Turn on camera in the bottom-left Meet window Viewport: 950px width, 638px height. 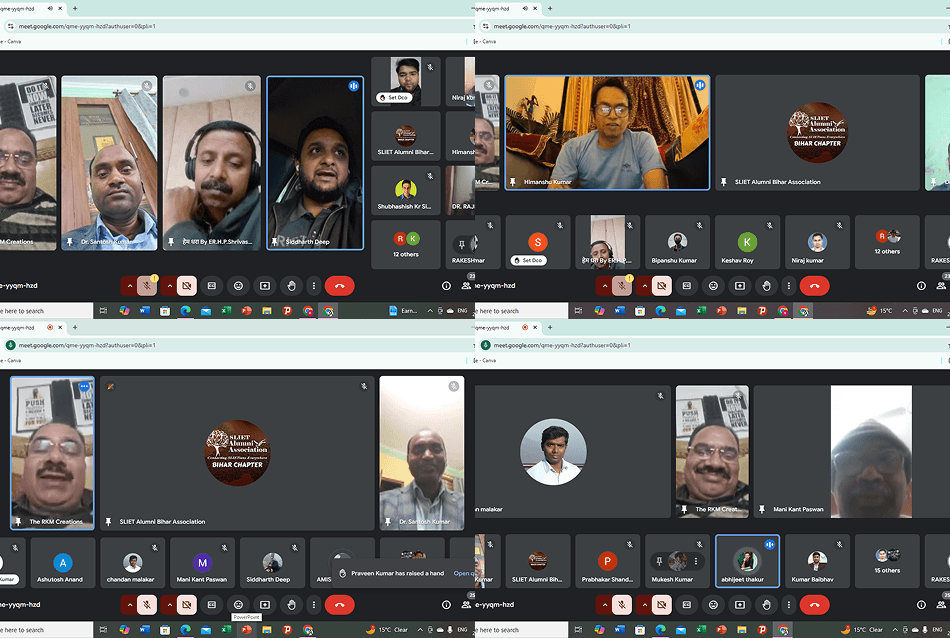tap(187, 605)
